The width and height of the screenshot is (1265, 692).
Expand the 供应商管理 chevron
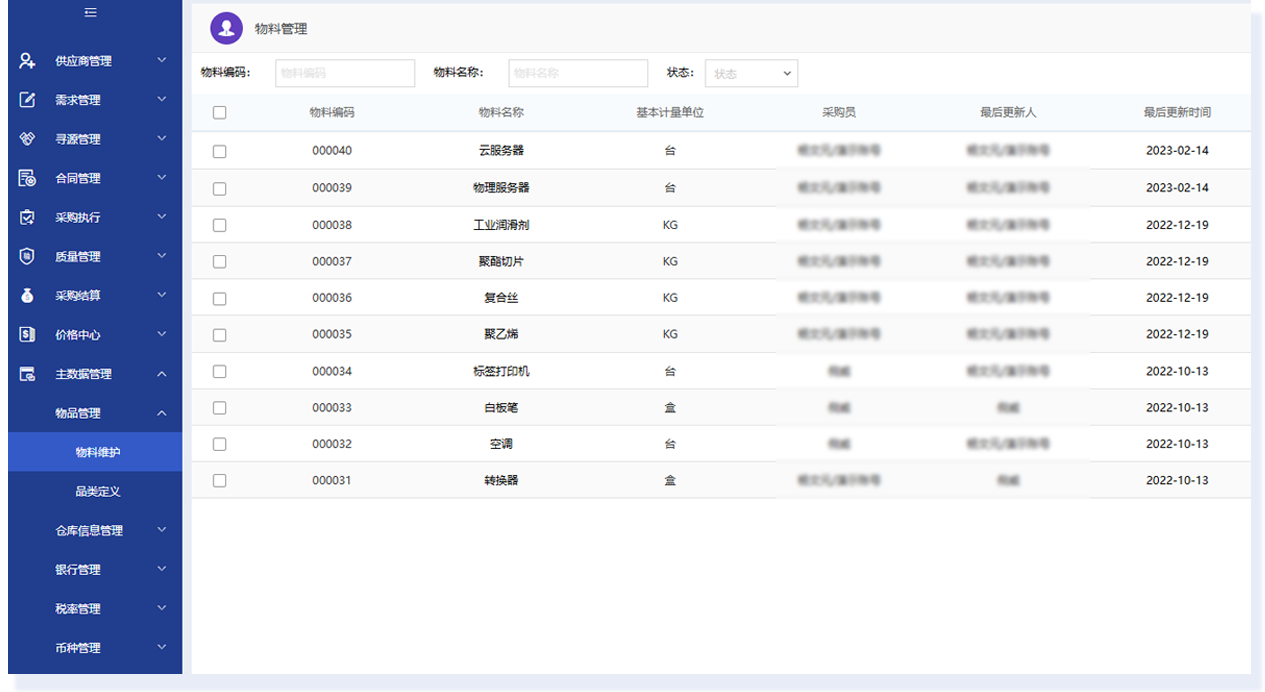[x=162, y=60]
